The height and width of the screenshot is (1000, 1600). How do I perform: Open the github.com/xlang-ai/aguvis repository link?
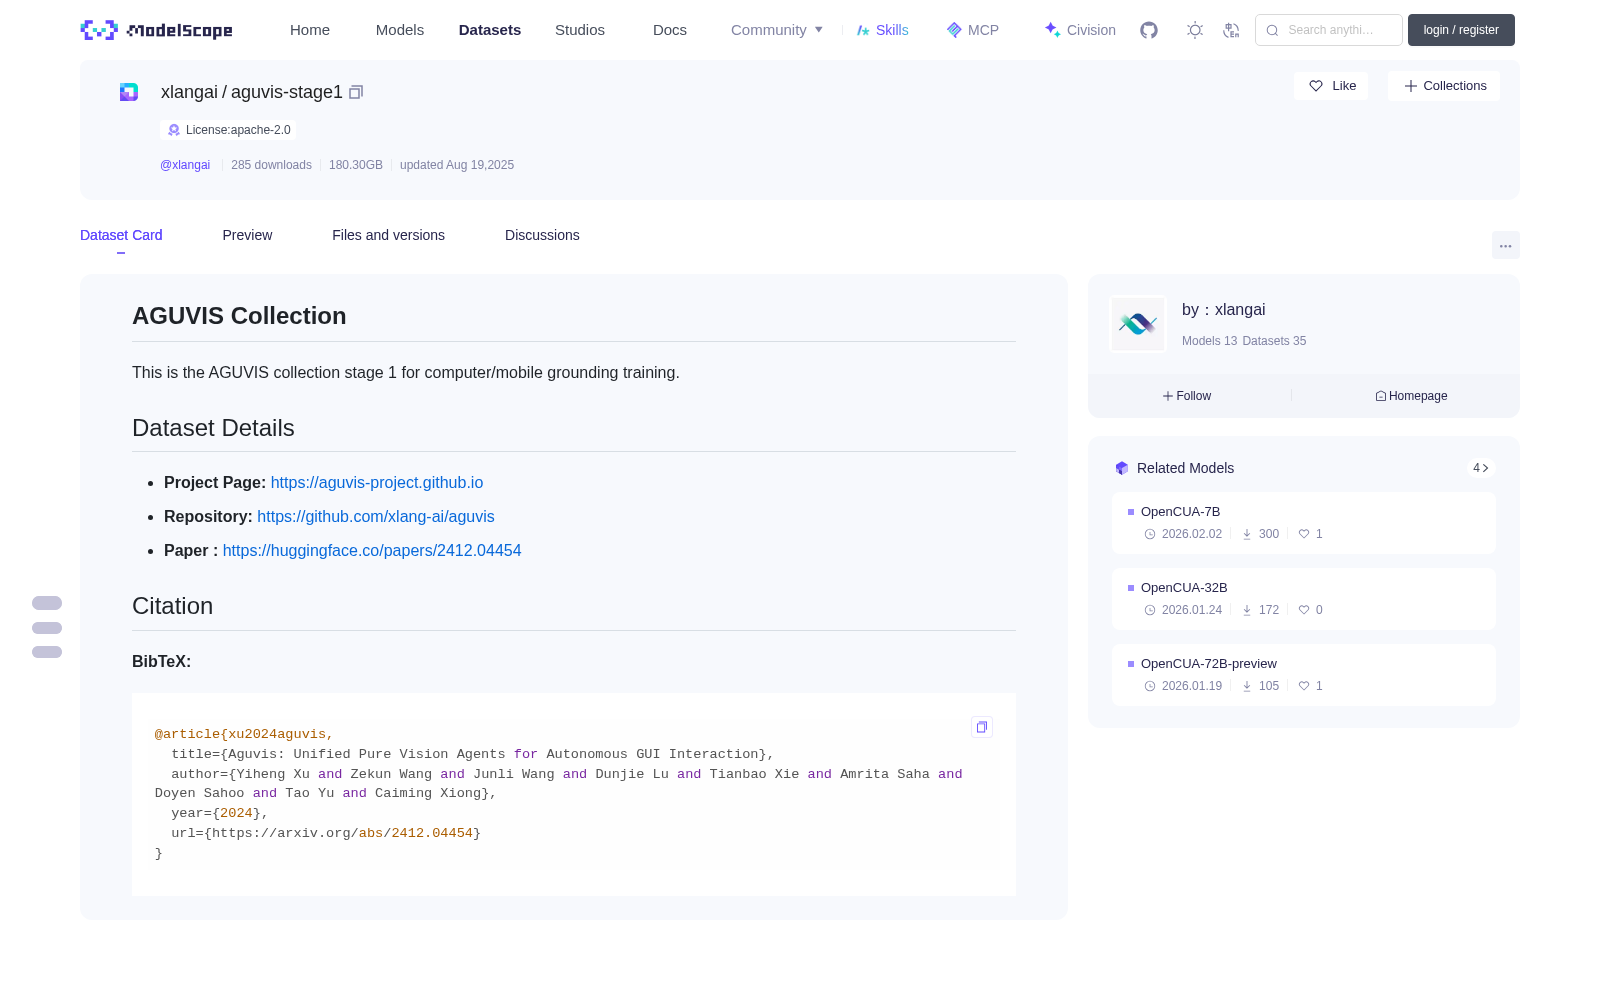(x=376, y=516)
